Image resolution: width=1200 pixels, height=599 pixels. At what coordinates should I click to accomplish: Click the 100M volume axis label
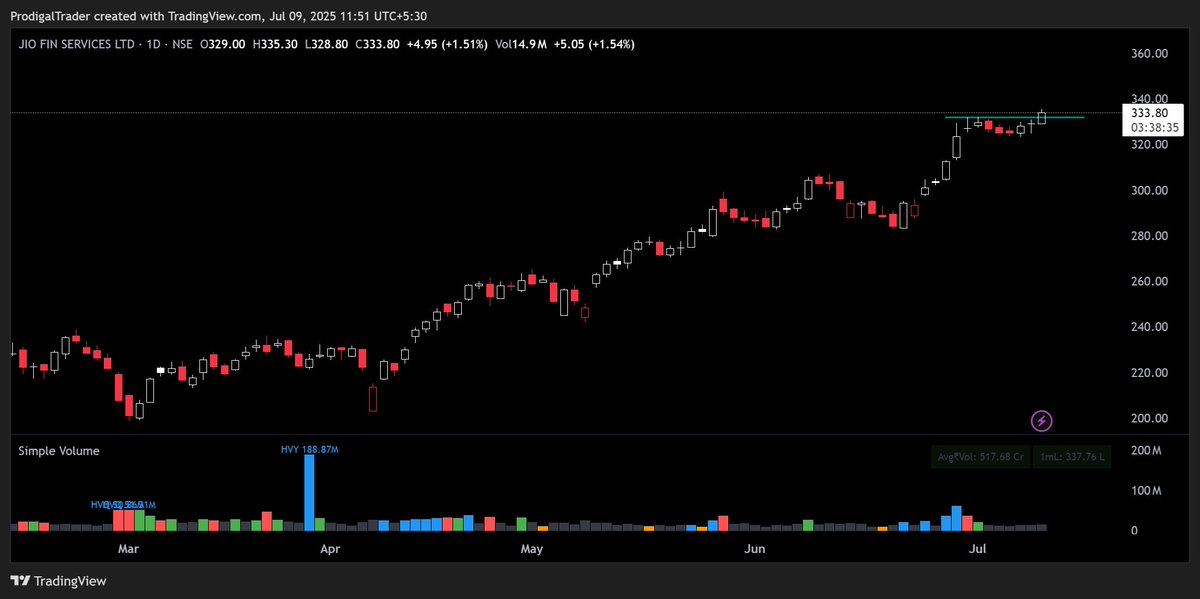click(x=1146, y=491)
